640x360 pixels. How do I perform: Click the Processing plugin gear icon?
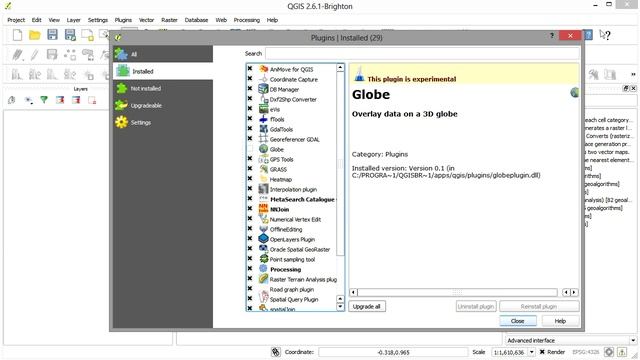(264, 269)
